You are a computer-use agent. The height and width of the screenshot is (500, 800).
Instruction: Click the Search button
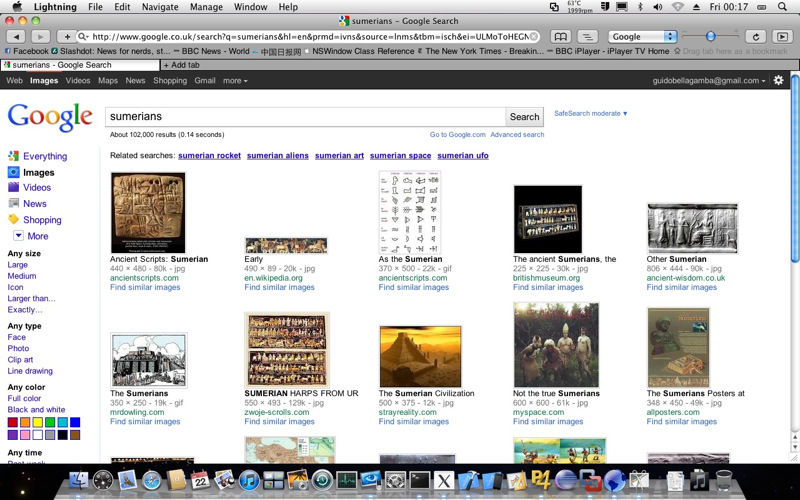click(x=524, y=117)
